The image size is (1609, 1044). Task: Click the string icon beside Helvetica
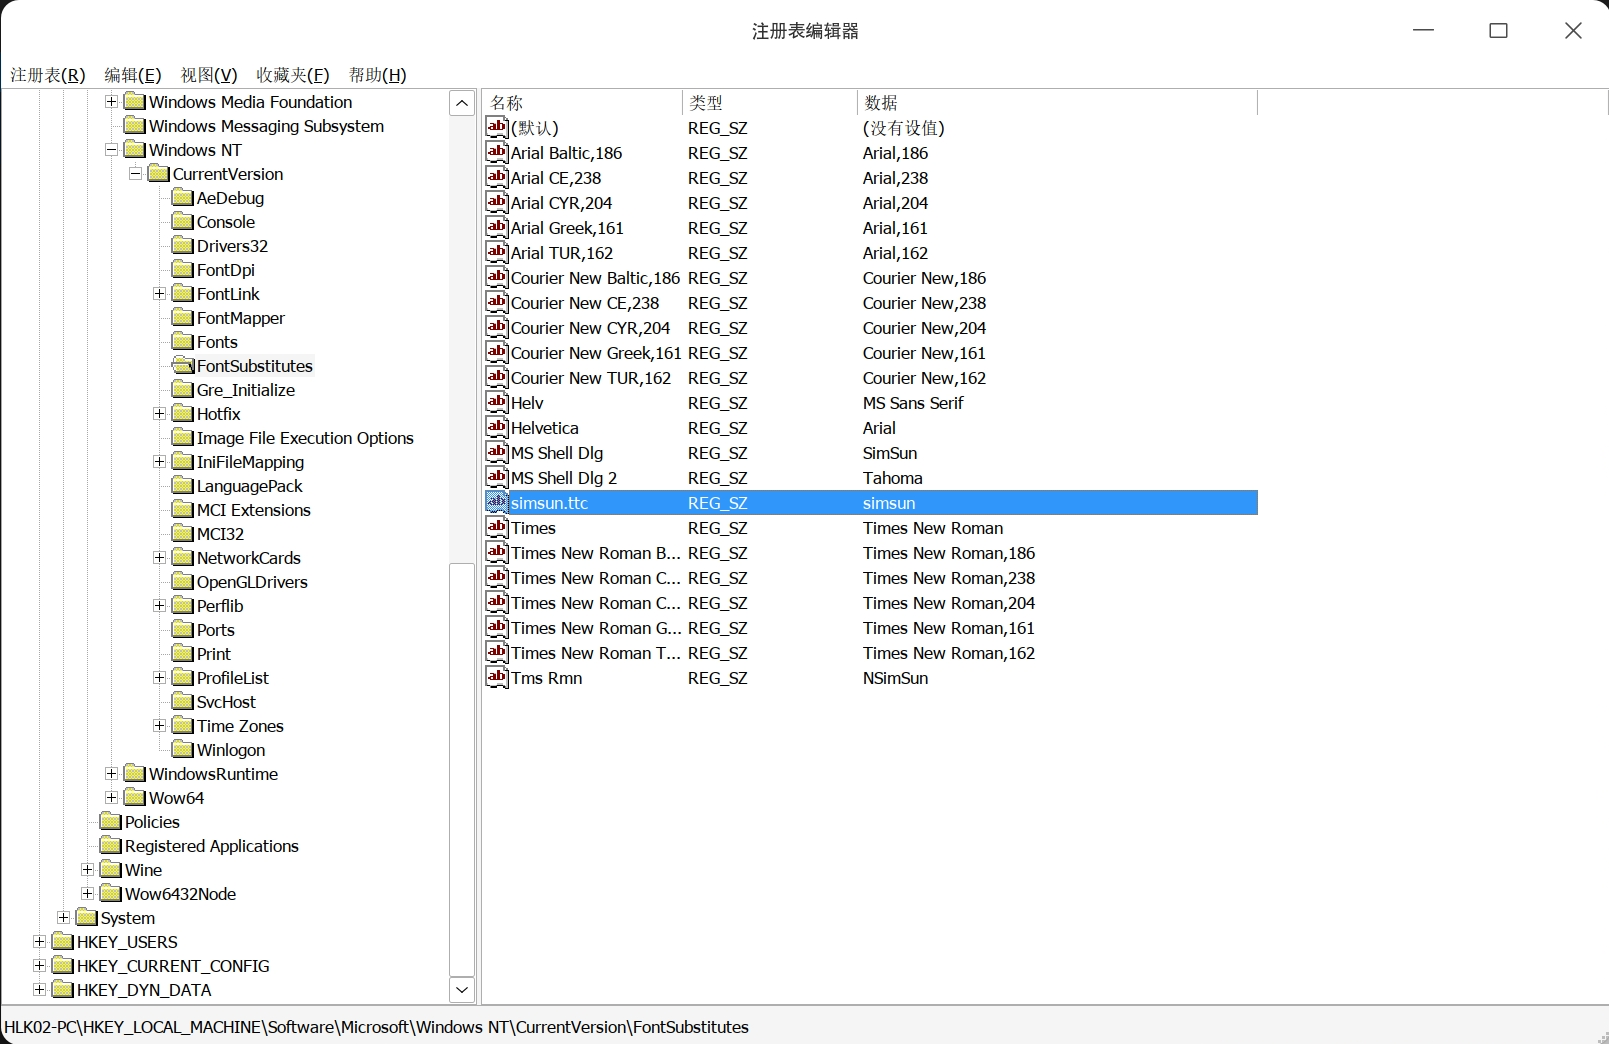tap(497, 427)
